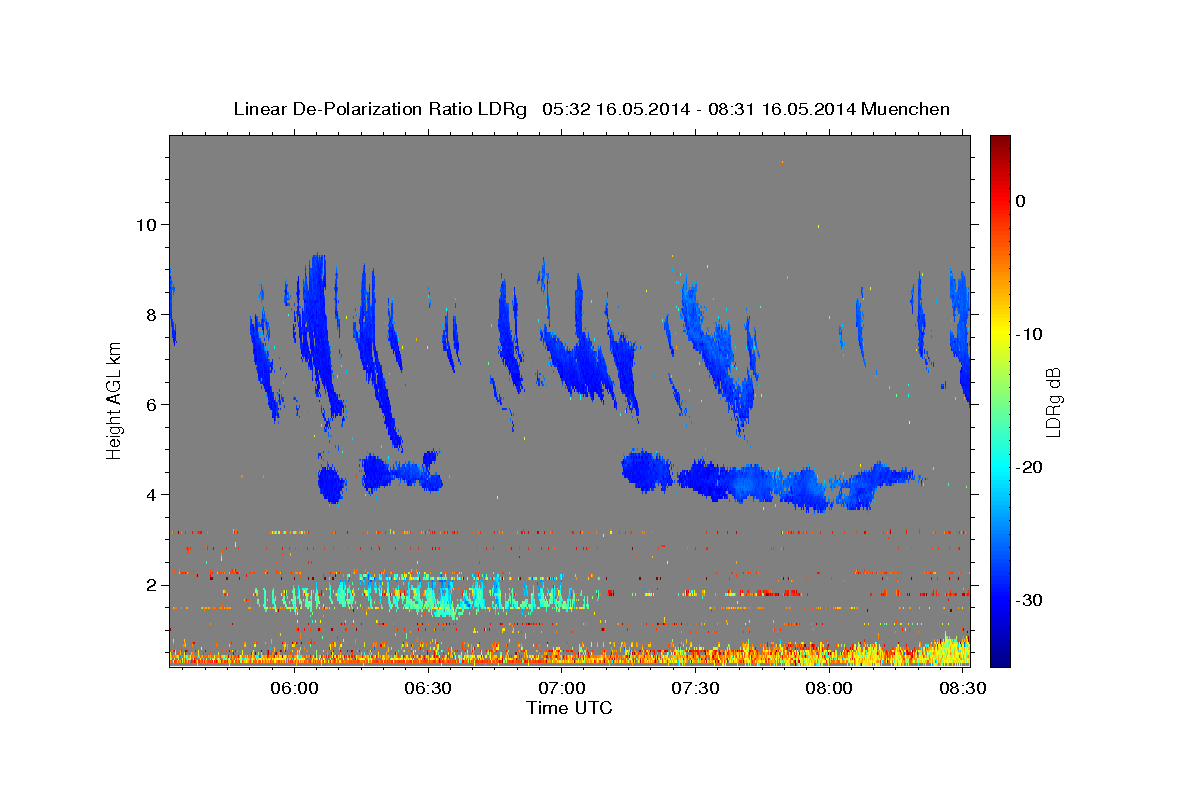The height and width of the screenshot is (800, 1200).
Task: Click the station name 'Muenchen' in the title
Action: 906,109
